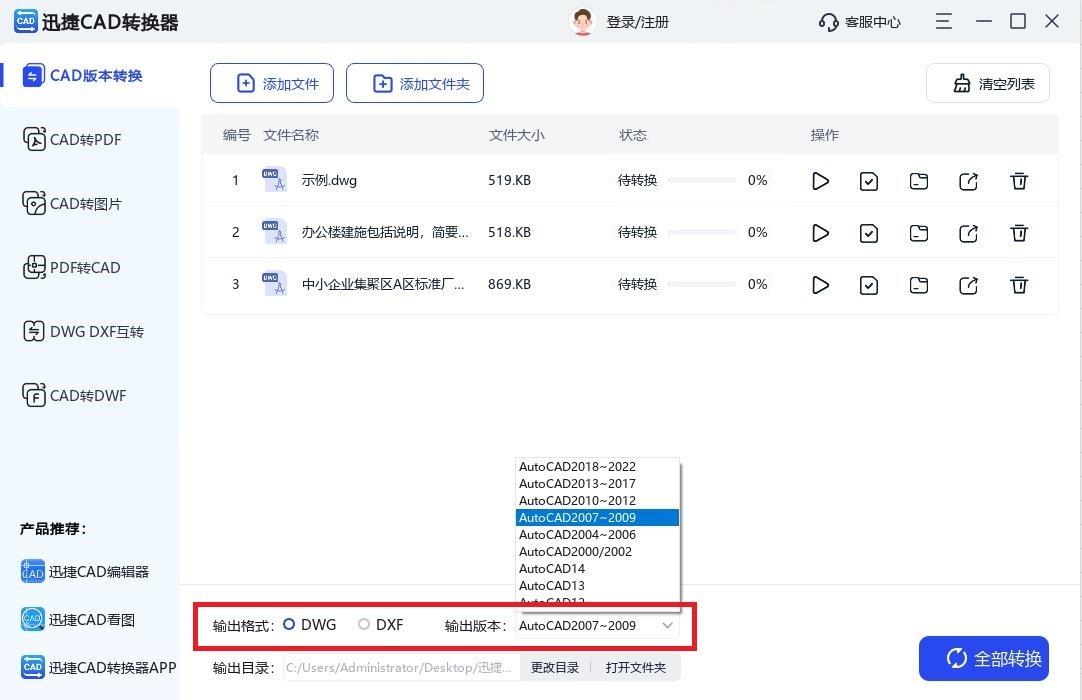
Task: Click progress bar of 示例.dwg row
Action: click(x=701, y=181)
